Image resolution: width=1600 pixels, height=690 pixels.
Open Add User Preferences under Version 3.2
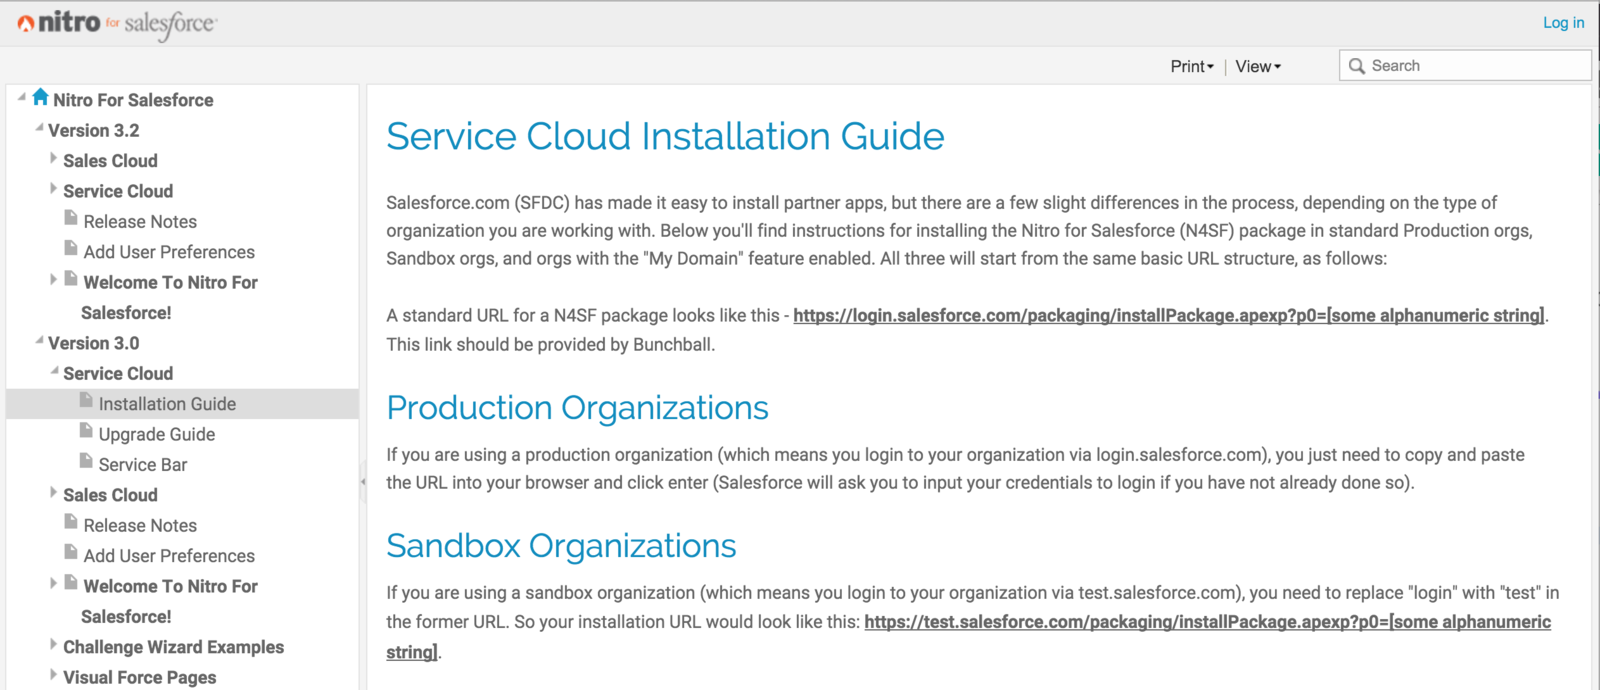click(169, 252)
